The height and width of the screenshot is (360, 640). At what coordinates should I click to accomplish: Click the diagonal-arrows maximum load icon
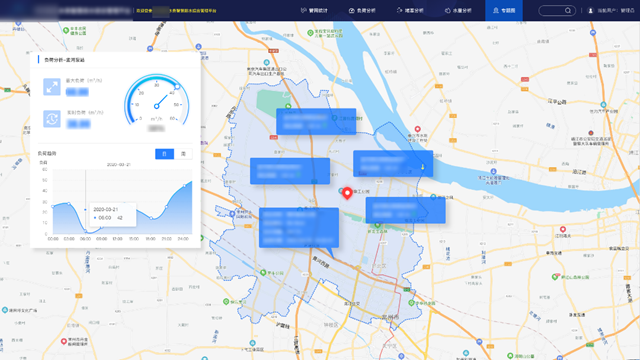coord(52,87)
